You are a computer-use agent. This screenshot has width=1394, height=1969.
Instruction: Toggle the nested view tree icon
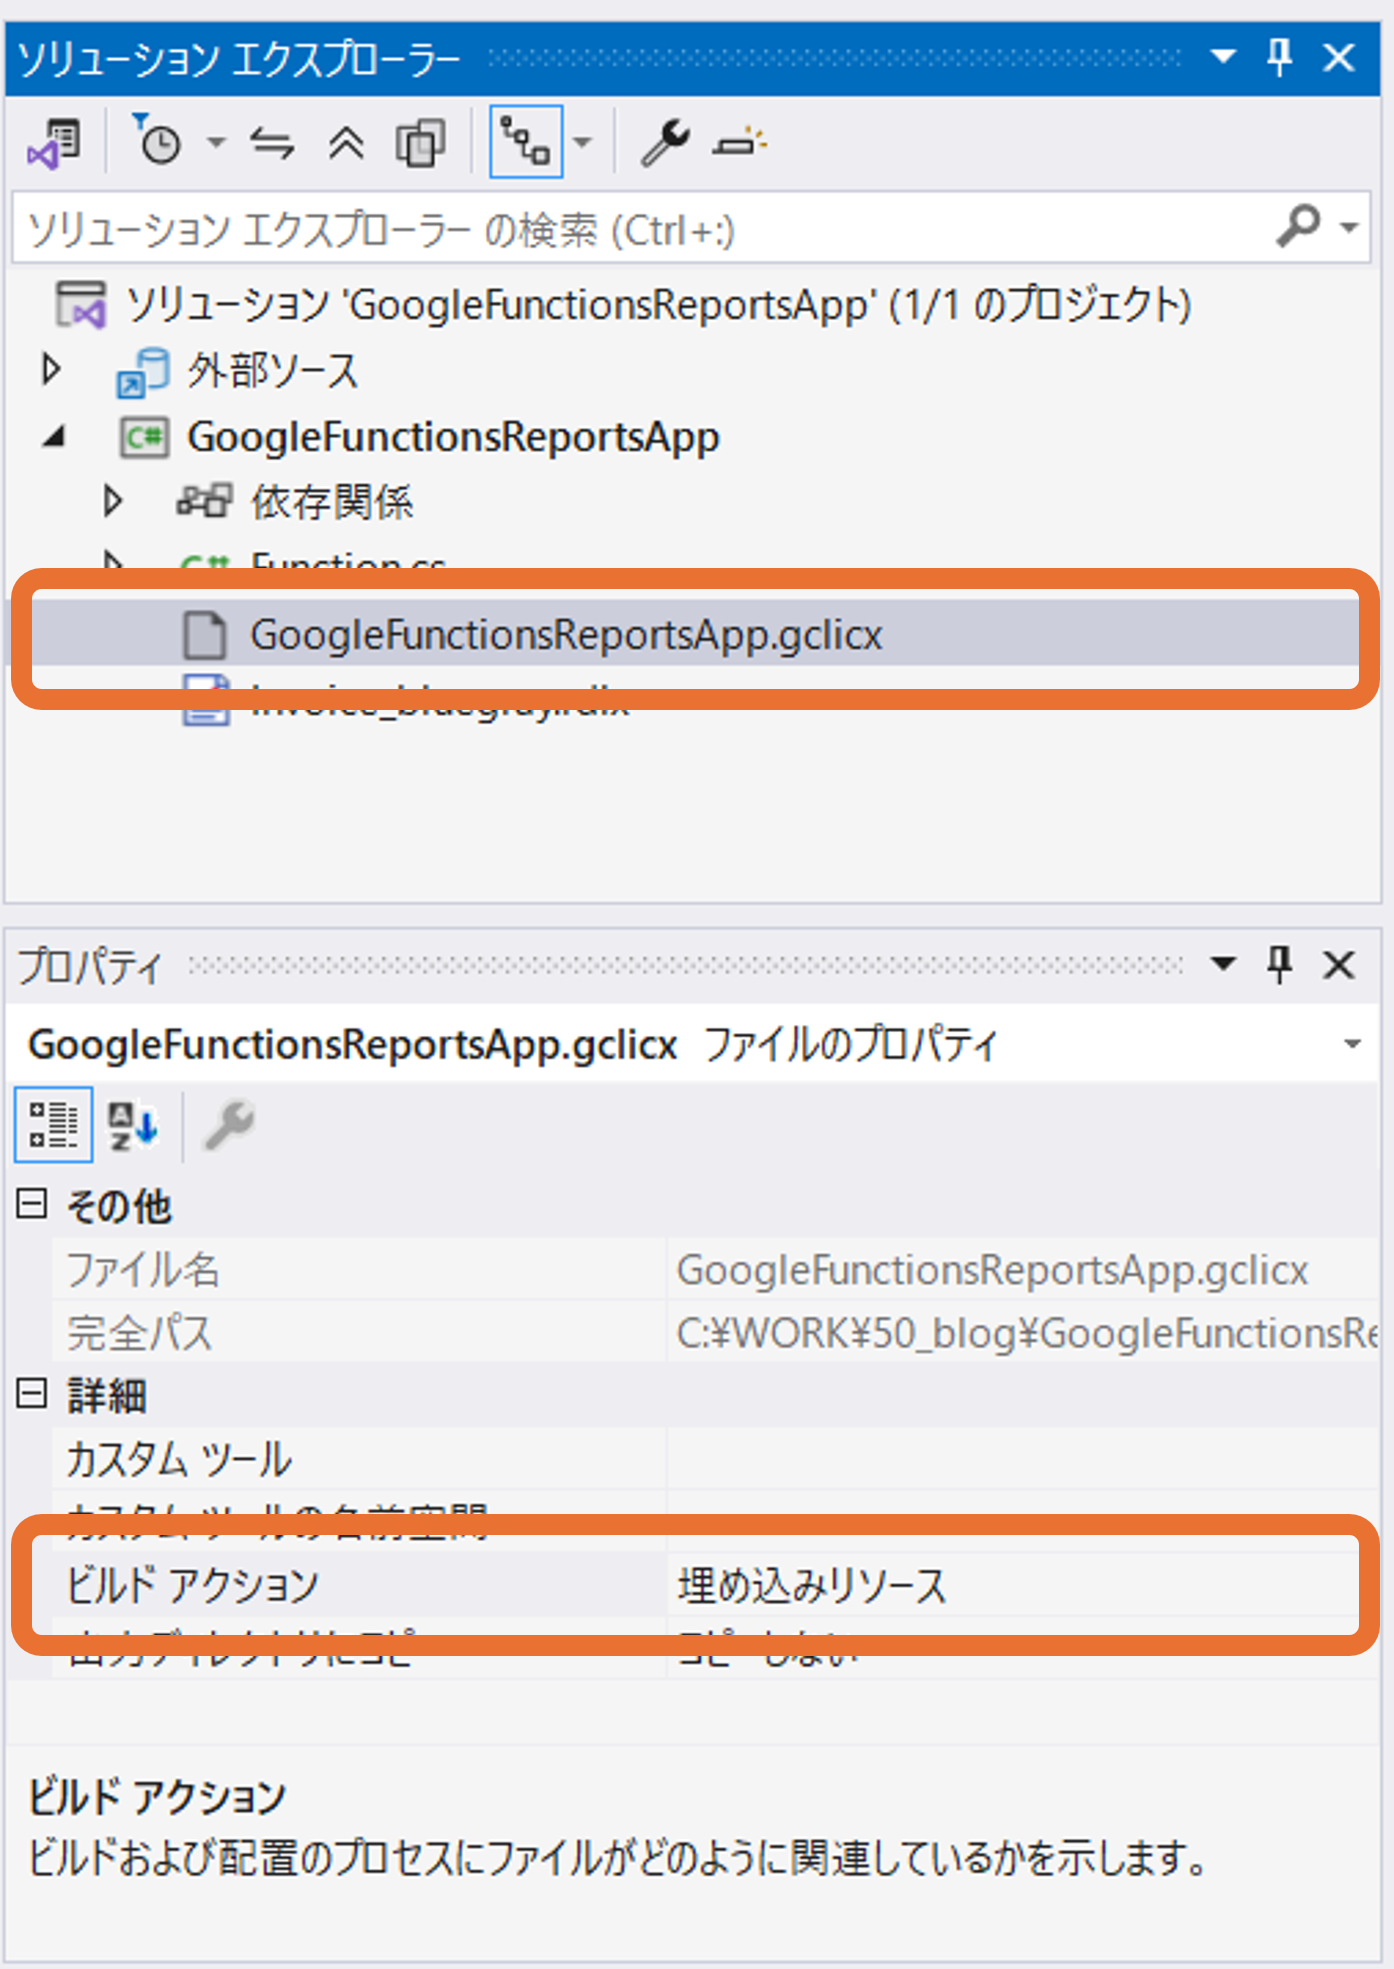(x=525, y=142)
